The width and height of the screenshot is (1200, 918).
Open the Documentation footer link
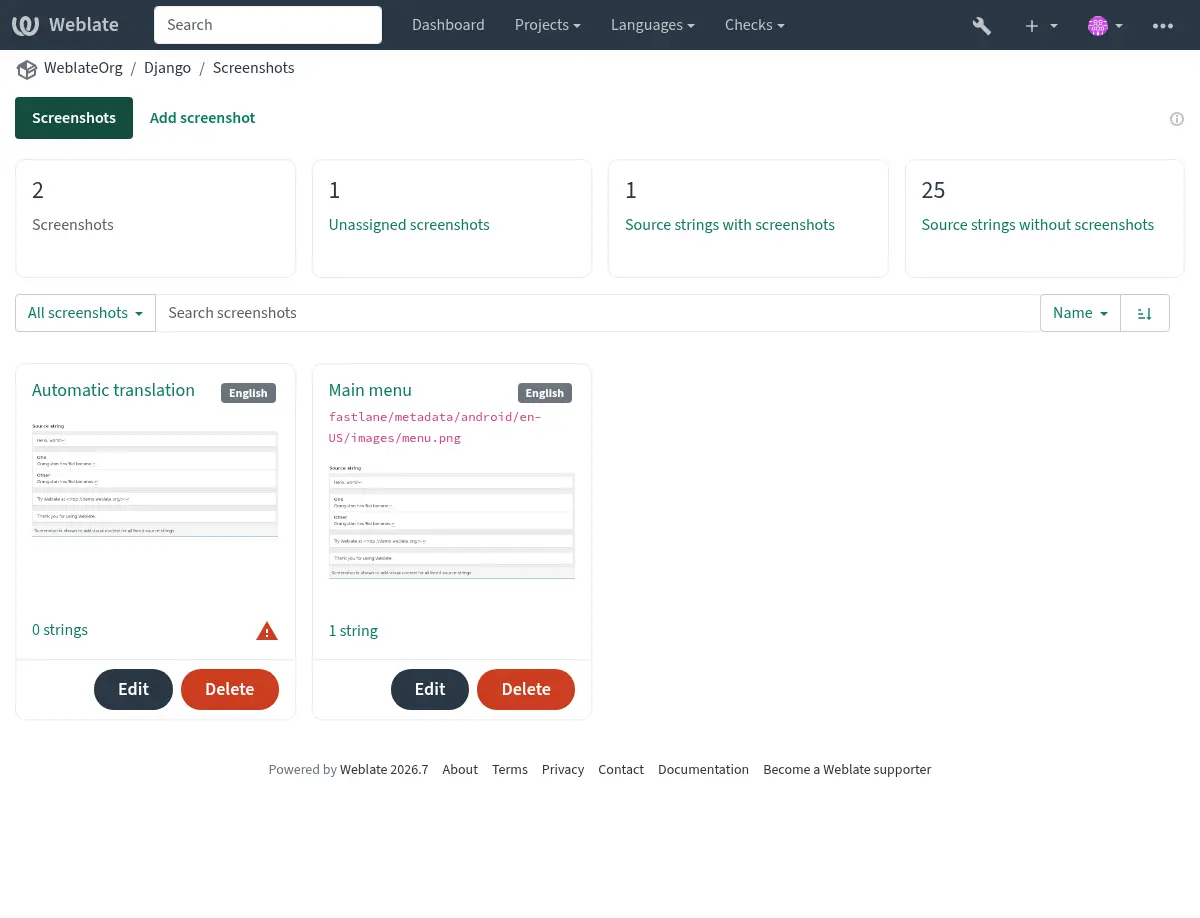tap(703, 770)
